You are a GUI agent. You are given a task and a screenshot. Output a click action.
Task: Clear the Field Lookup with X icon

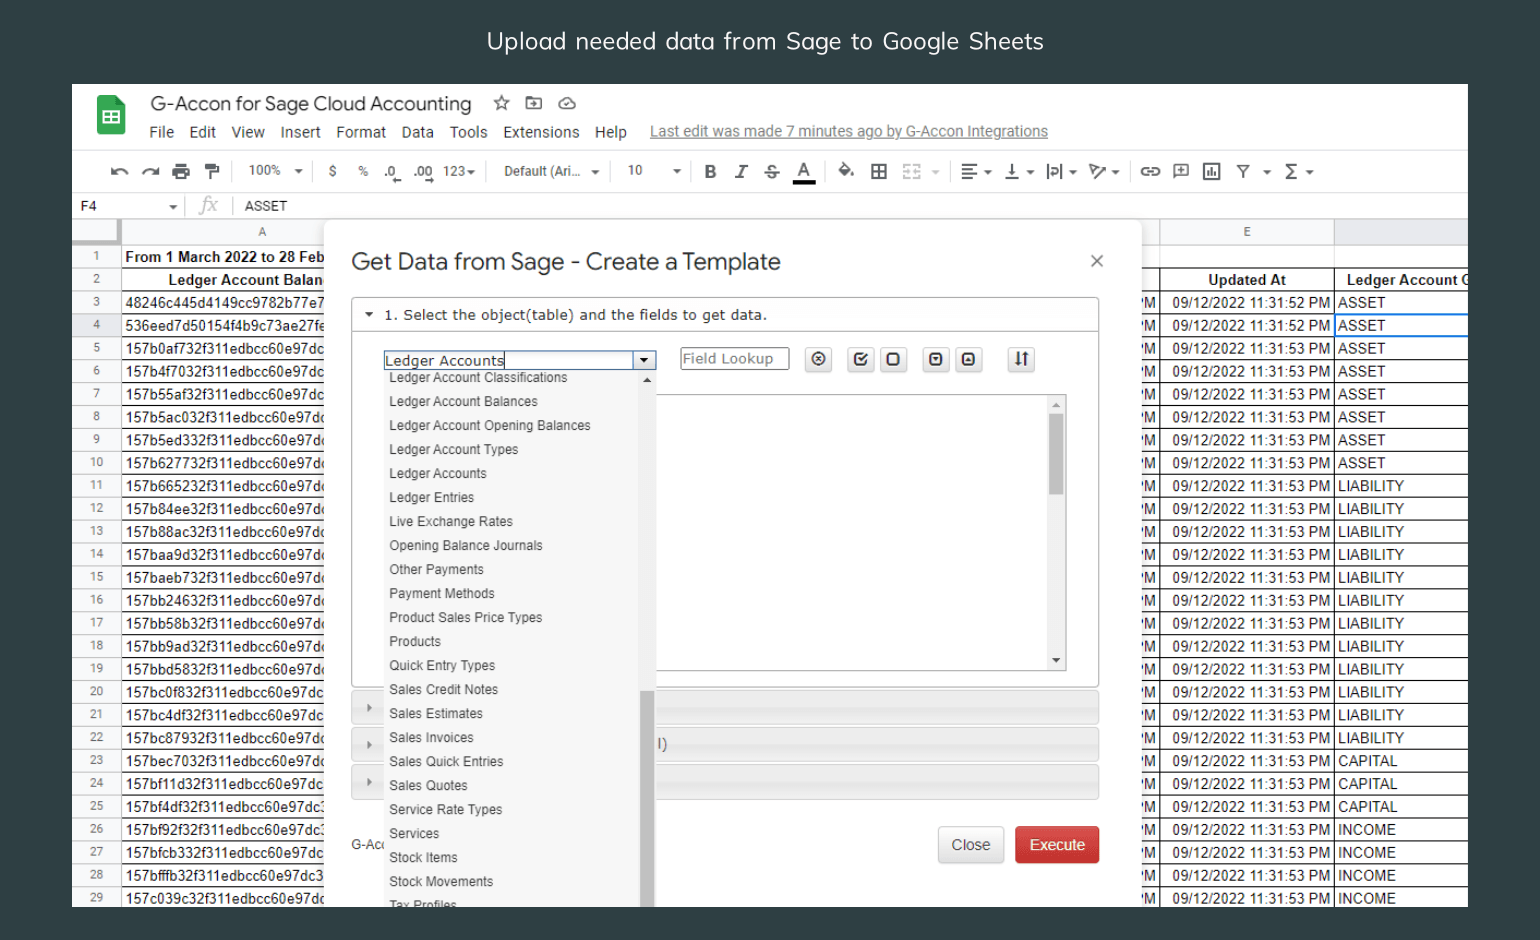coord(819,359)
